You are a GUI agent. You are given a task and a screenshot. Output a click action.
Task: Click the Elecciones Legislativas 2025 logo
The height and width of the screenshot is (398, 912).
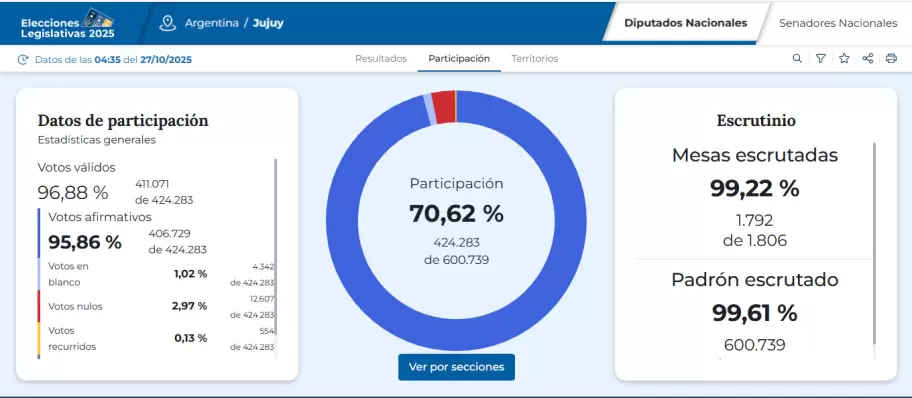67,23
